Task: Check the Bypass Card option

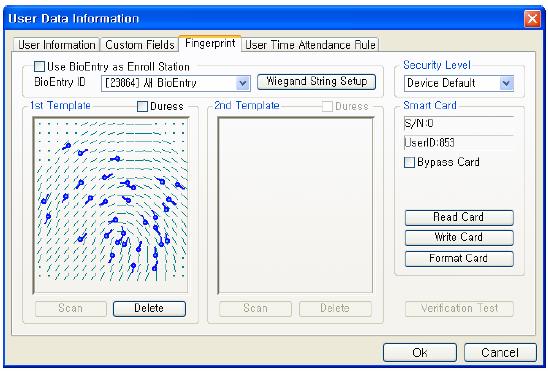Action: coord(409,162)
